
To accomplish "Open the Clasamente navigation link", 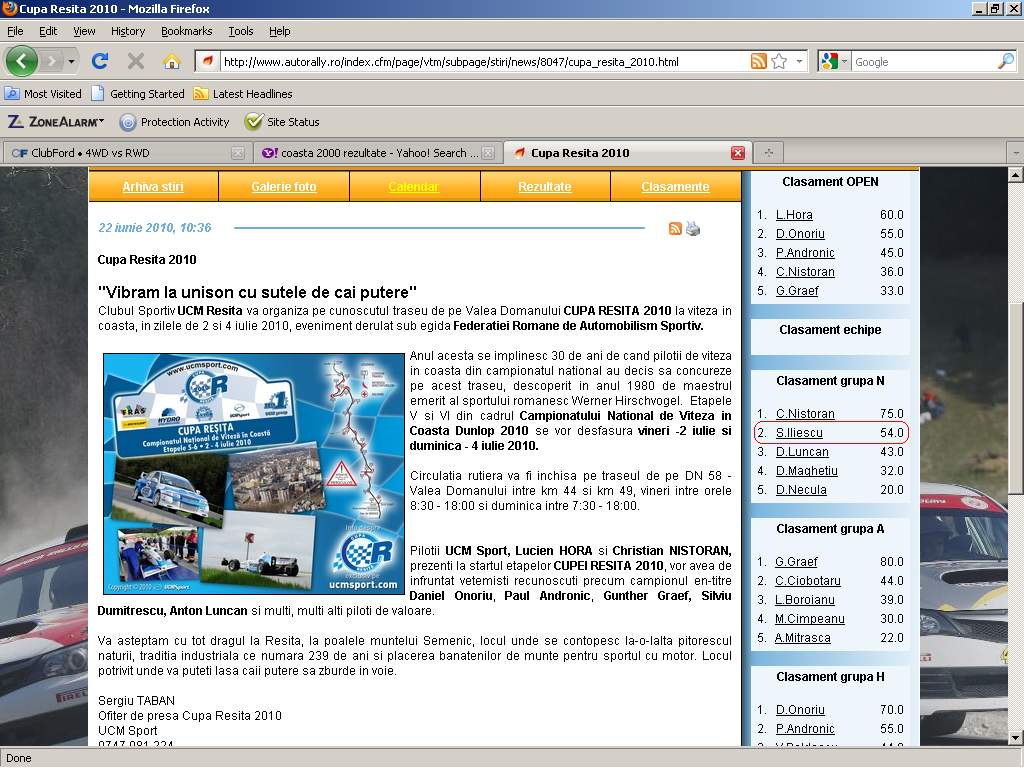I will (x=675, y=187).
